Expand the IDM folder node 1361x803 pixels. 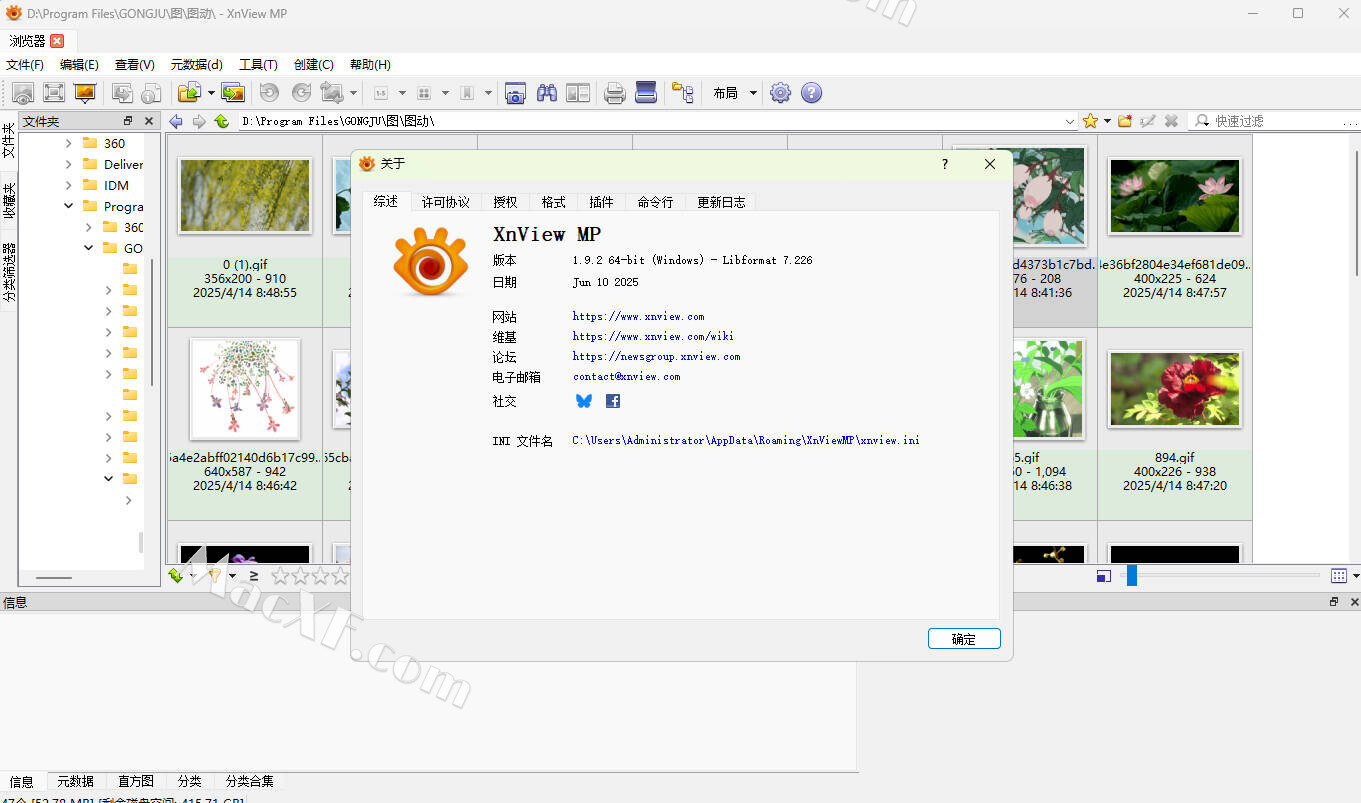coord(69,185)
